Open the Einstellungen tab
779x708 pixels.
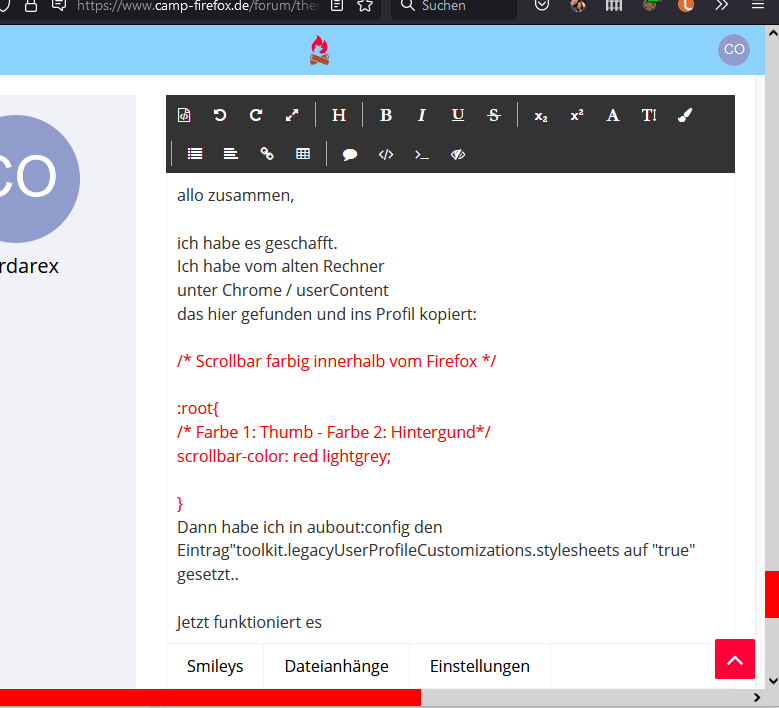tap(480, 666)
